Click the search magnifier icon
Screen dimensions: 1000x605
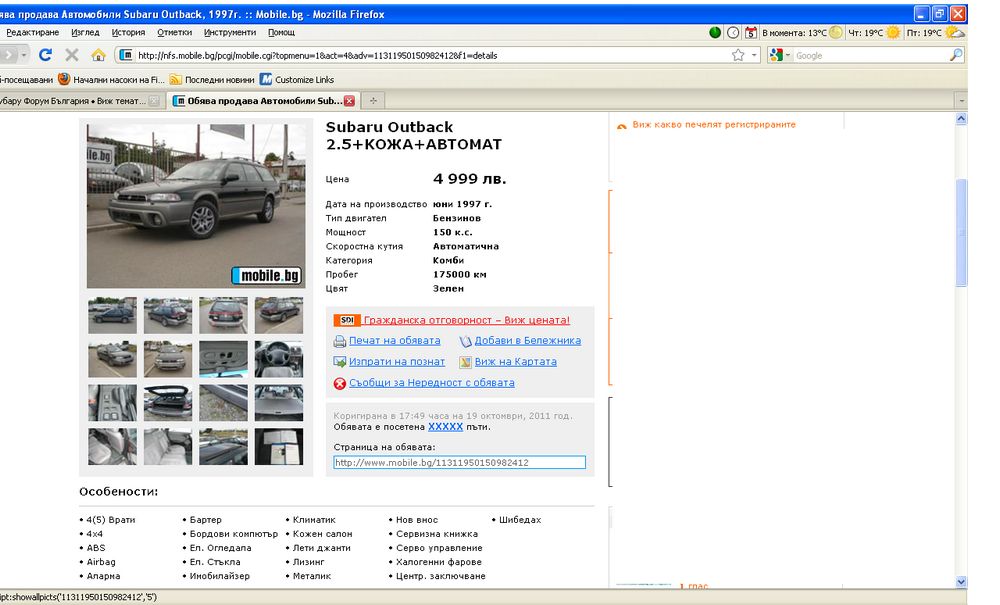click(x=955, y=55)
